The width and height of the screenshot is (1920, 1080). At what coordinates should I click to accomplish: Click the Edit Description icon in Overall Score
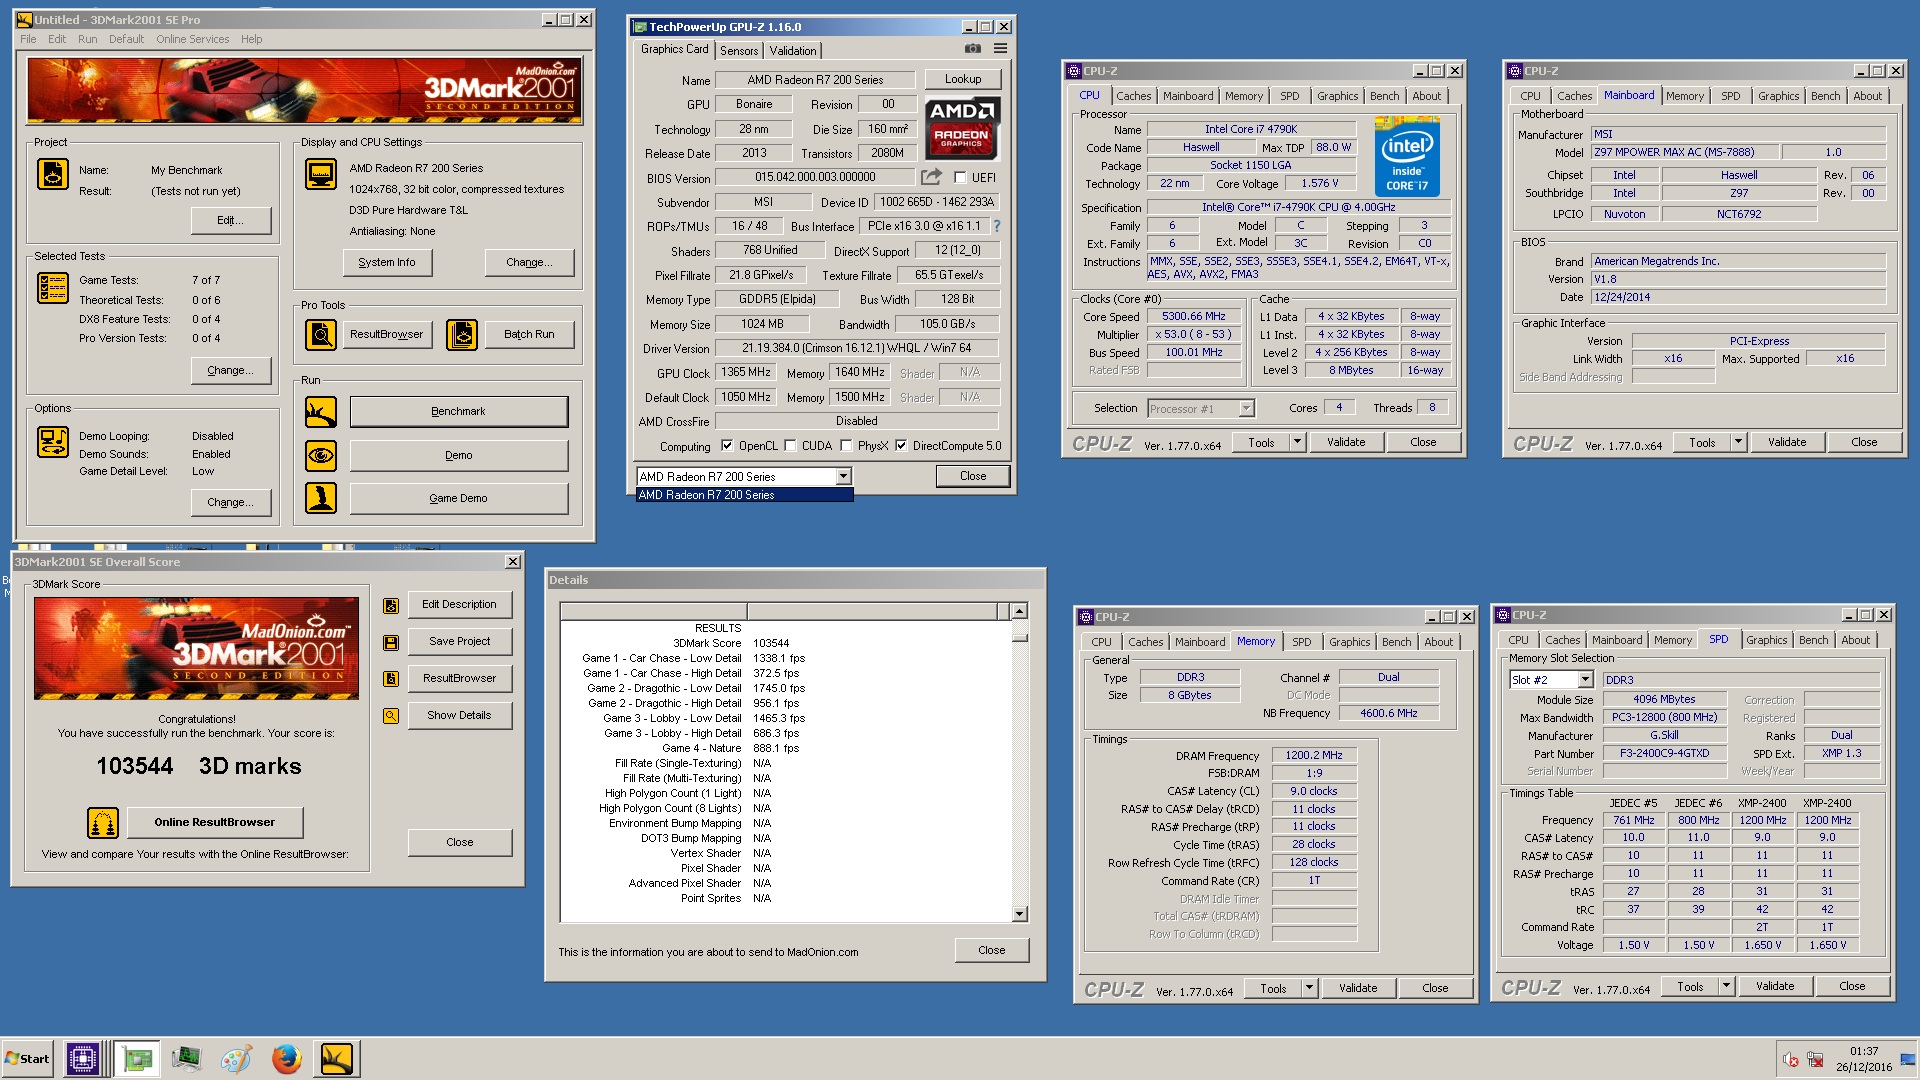[x=391, y=605]
